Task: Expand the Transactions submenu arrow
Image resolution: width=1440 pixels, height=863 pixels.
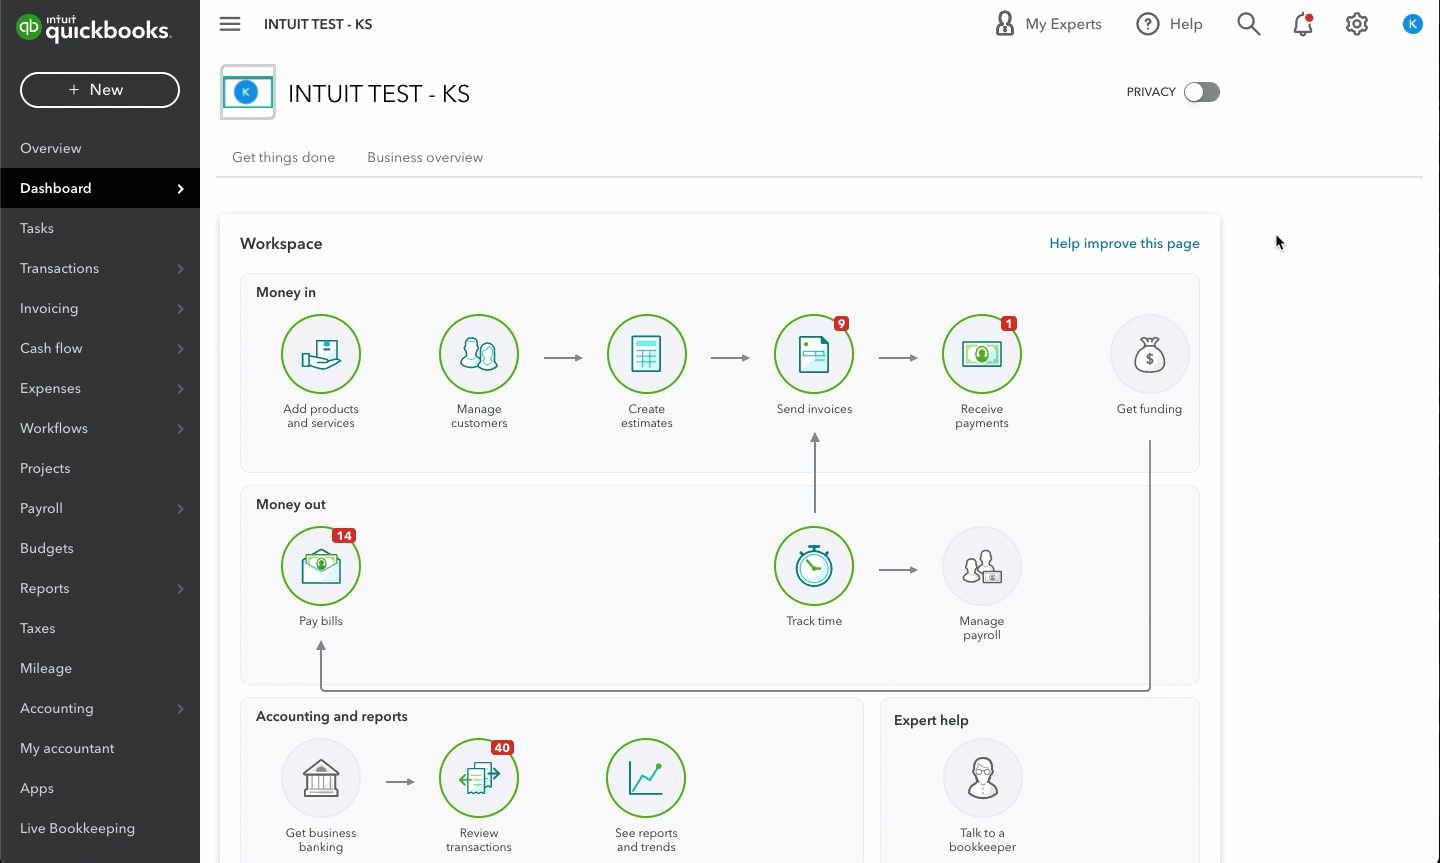Action: click(x=181, y=269)
